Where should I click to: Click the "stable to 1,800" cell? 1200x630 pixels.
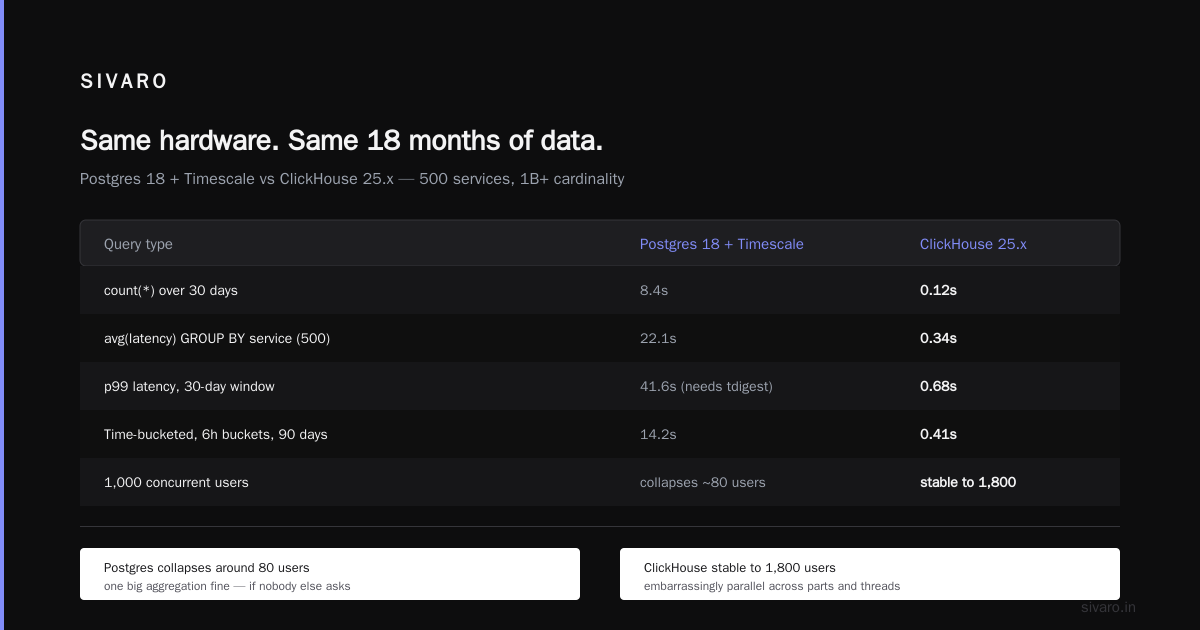click(x=968, y=482)
